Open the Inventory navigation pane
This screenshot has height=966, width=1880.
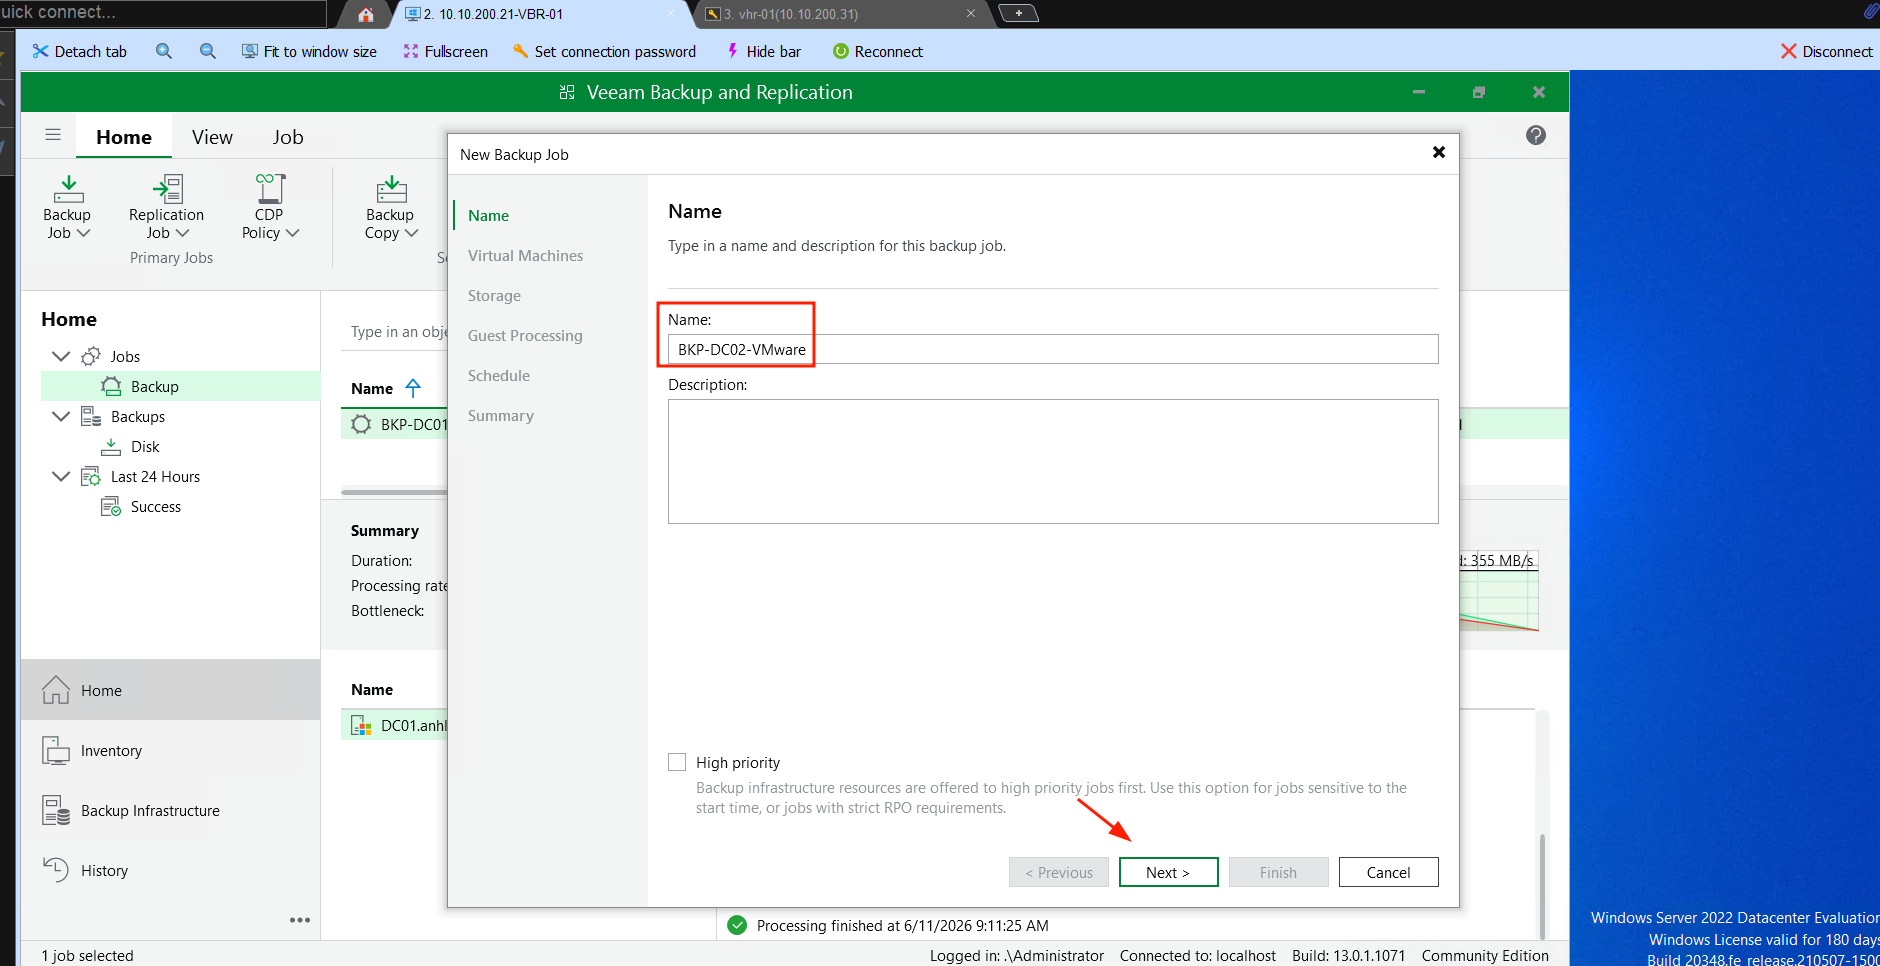tap(170, 750)
